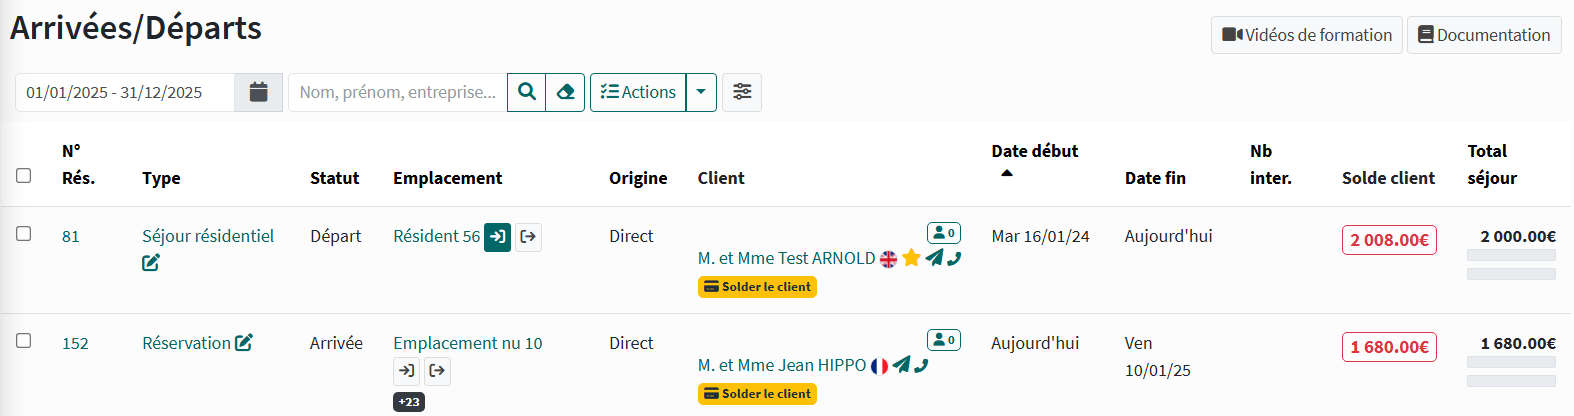Sort by the Date début column
The height and width of the screenshot is (416, 1574).
(1034, 151)
